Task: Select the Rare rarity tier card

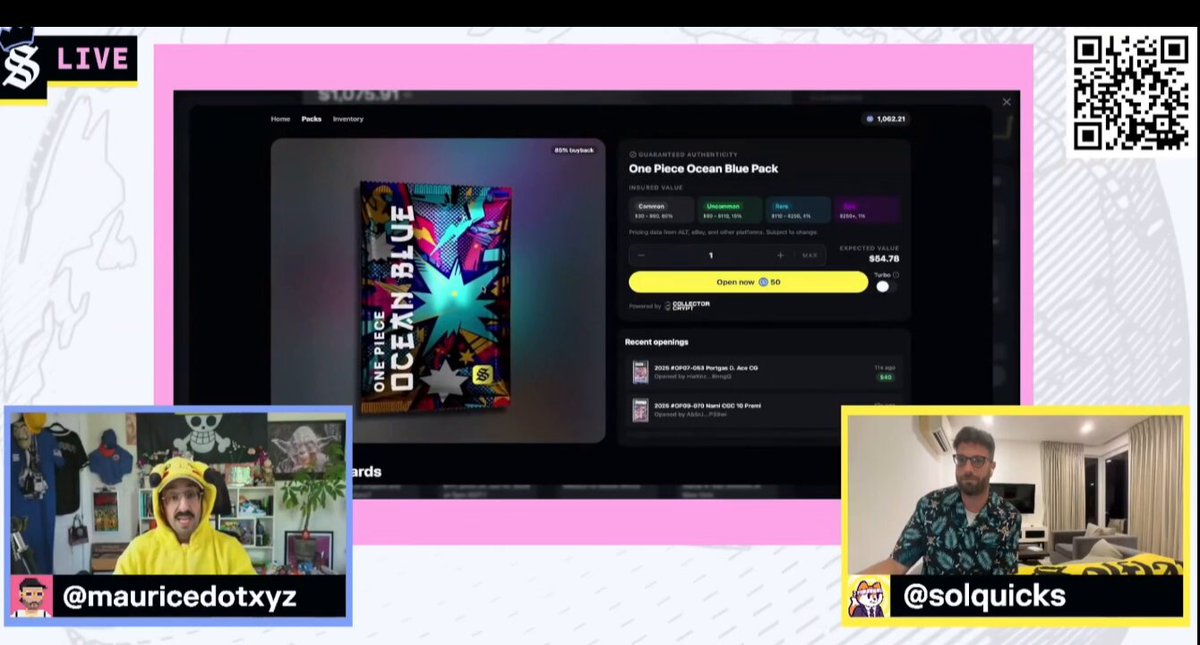Action: [x=798, y=209]
